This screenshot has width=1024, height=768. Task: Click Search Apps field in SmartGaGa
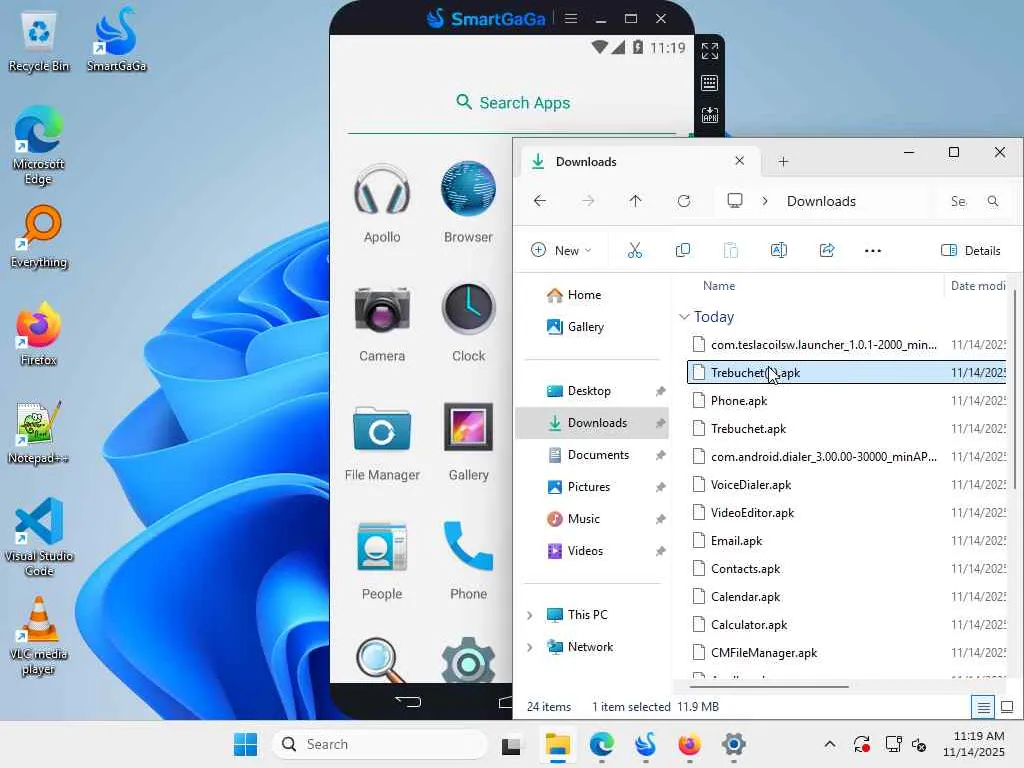(x=513, y=103)
